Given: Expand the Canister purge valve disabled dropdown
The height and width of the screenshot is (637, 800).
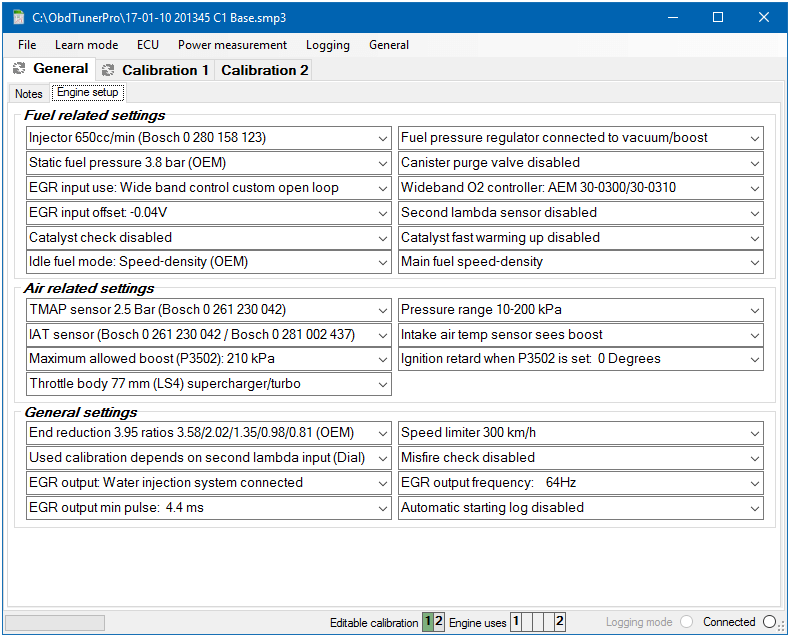Looking at the screenshot, I should click(x=581, y=163).
